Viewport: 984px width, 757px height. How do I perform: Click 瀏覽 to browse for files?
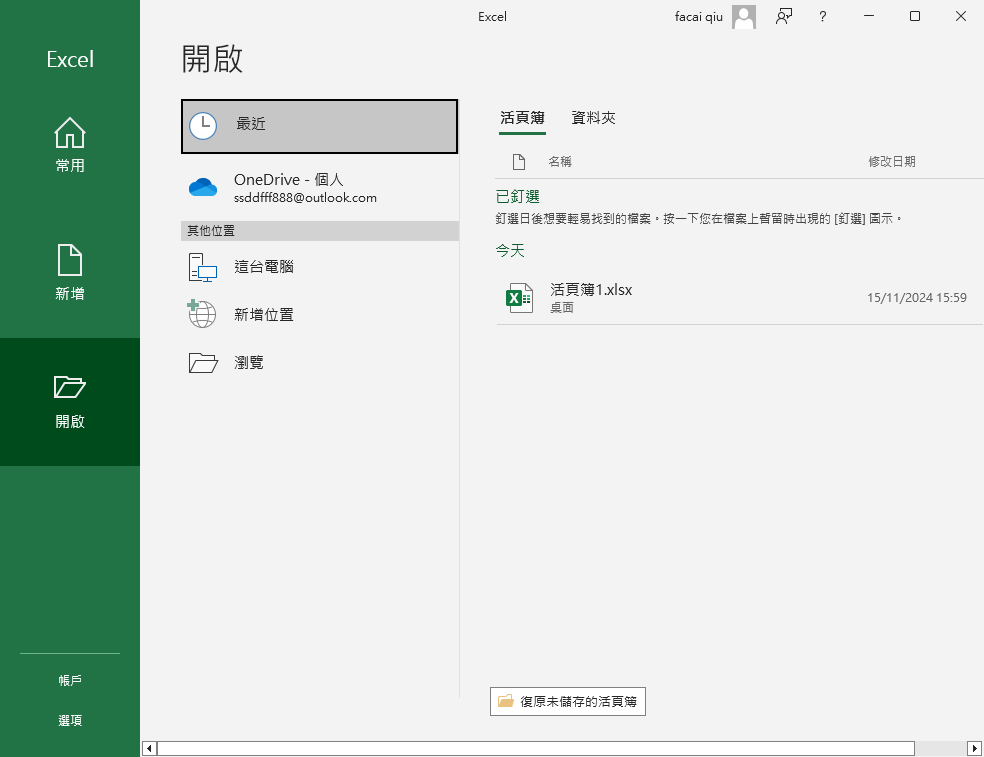[319, 362]
